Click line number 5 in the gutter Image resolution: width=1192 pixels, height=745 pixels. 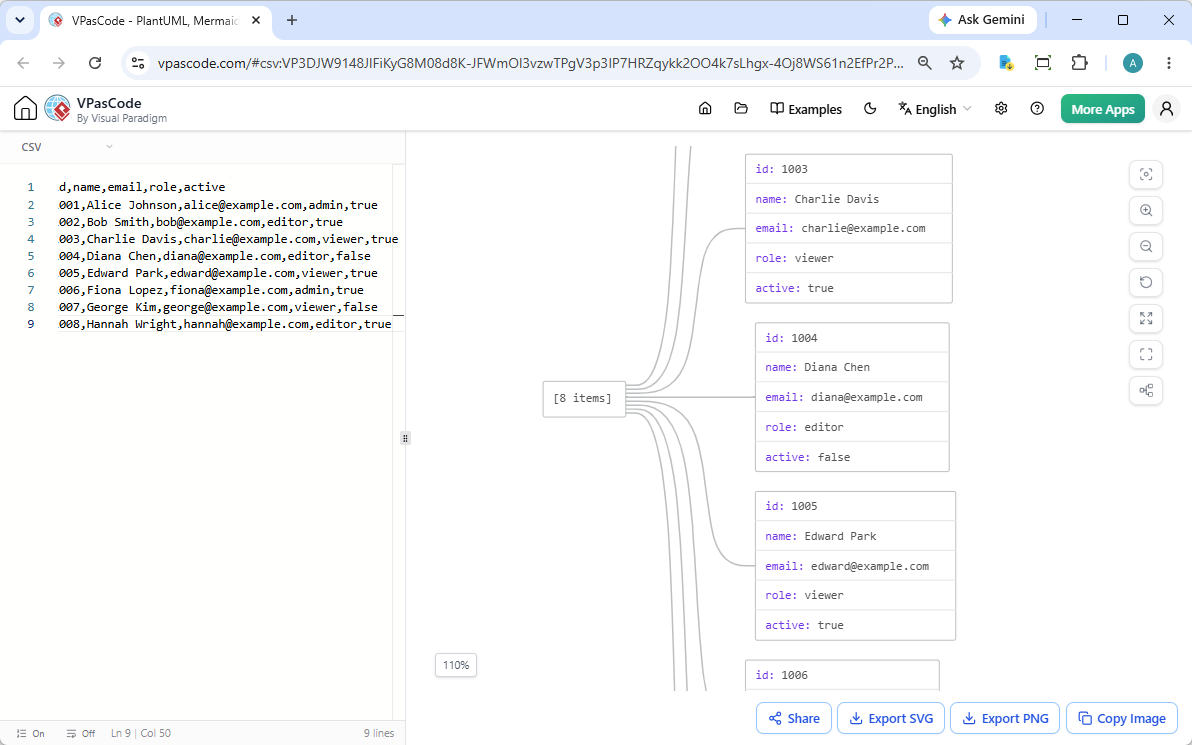point(30,256)
